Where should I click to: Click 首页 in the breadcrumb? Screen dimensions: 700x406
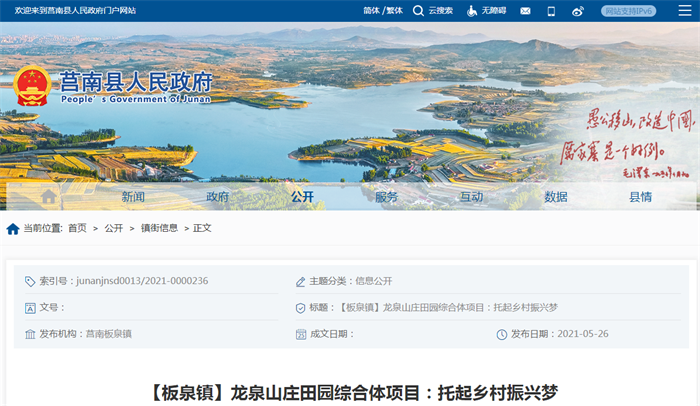click(x=77, y=229)
